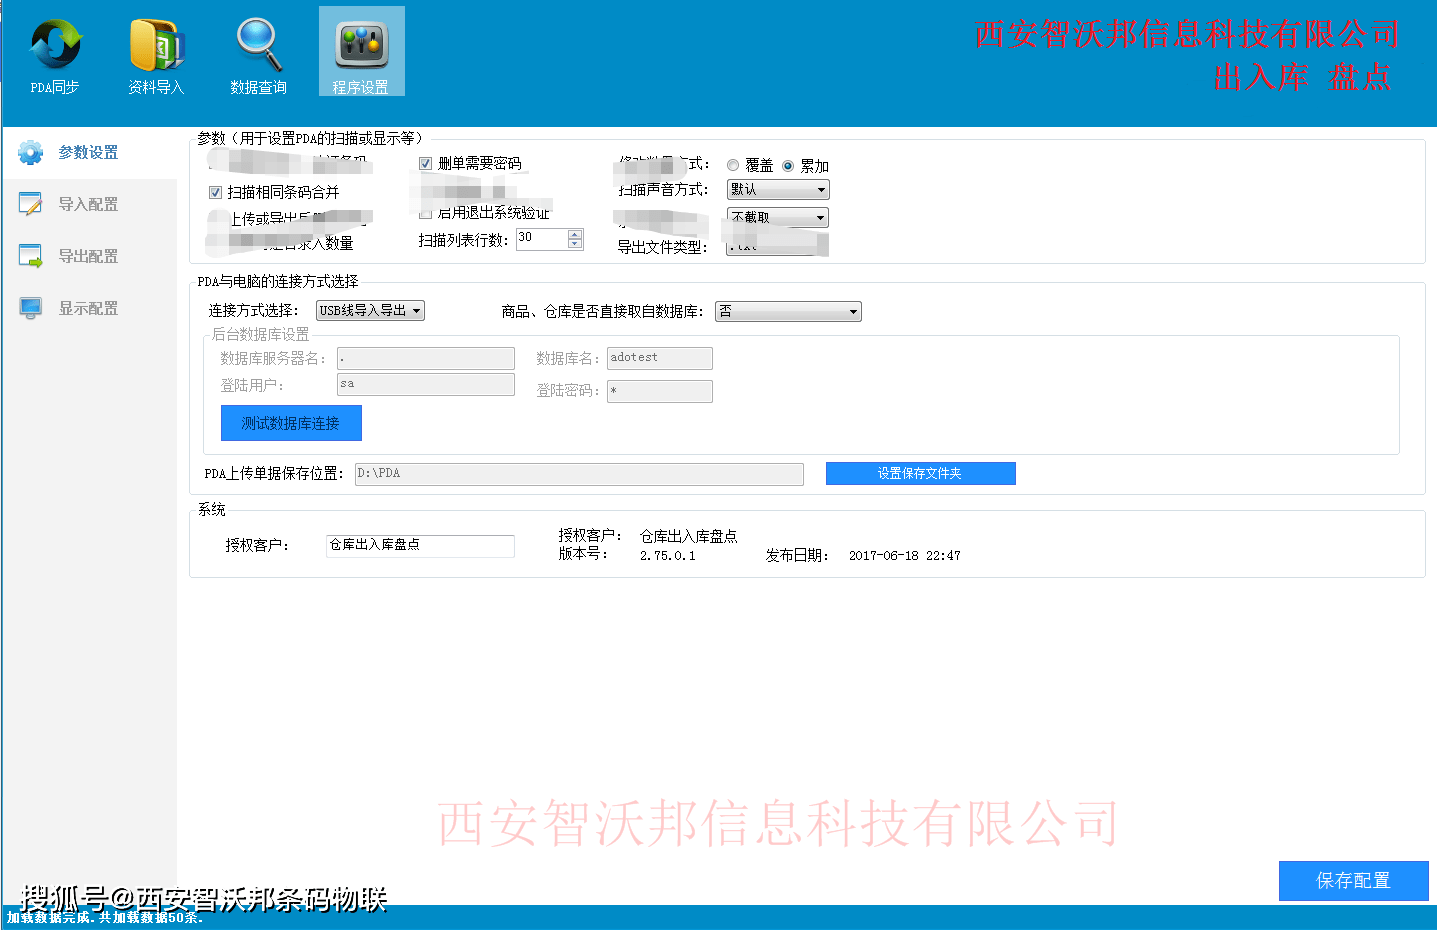The width and height of the screenshot is (1437, 930).
Task: Click the 数据库名 field showing adotest
Action: [660, 358]
